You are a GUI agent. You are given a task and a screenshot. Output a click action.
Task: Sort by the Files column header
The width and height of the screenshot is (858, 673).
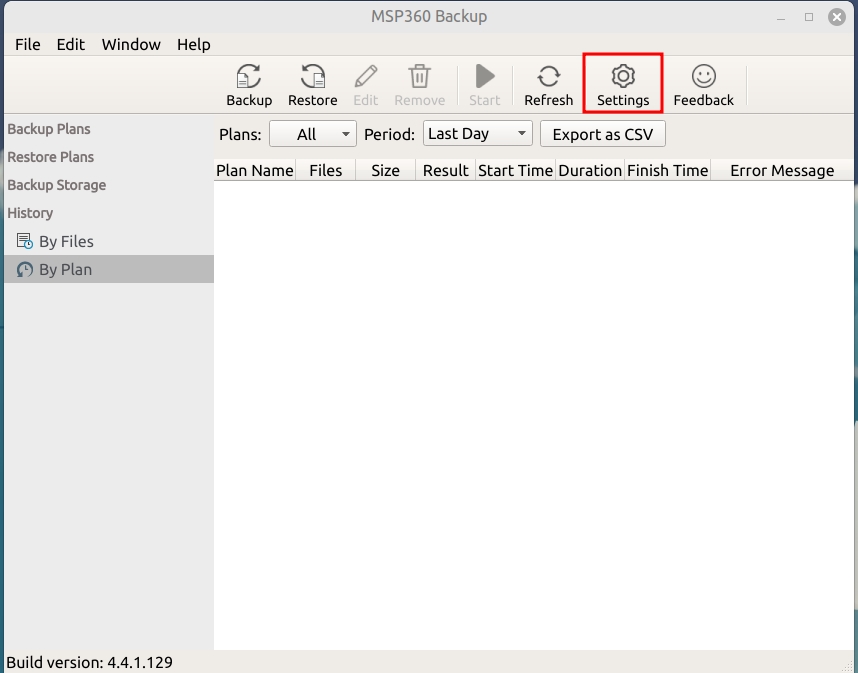coord(326,170)
